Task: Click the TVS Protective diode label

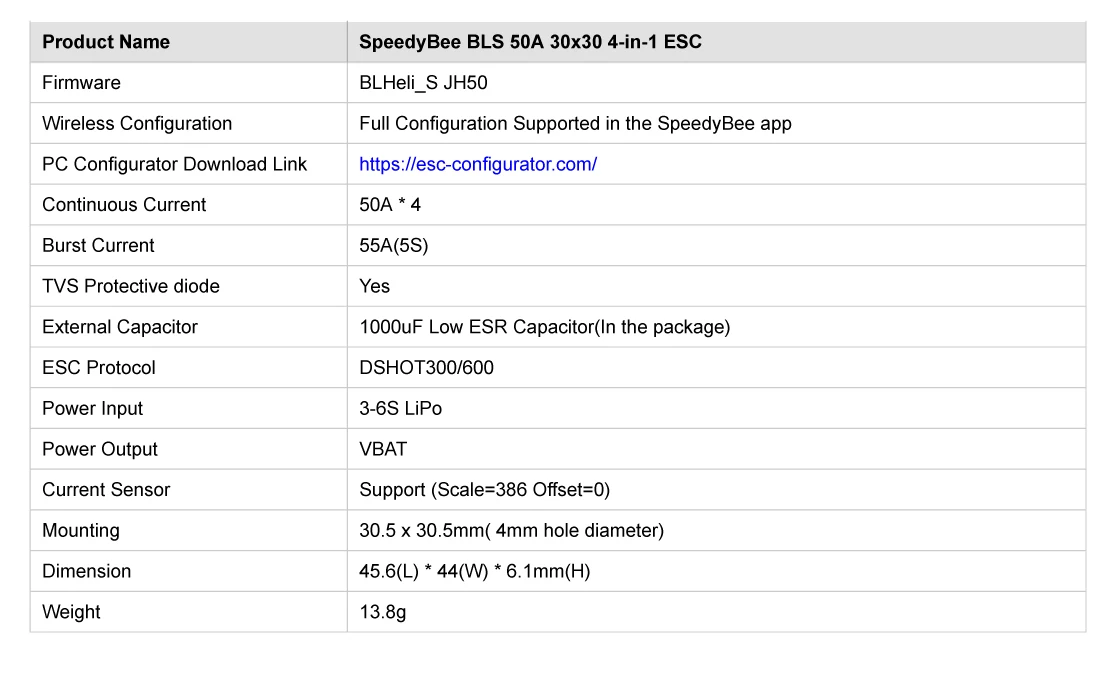Action: pyautogui.click(x=131, y=286)
